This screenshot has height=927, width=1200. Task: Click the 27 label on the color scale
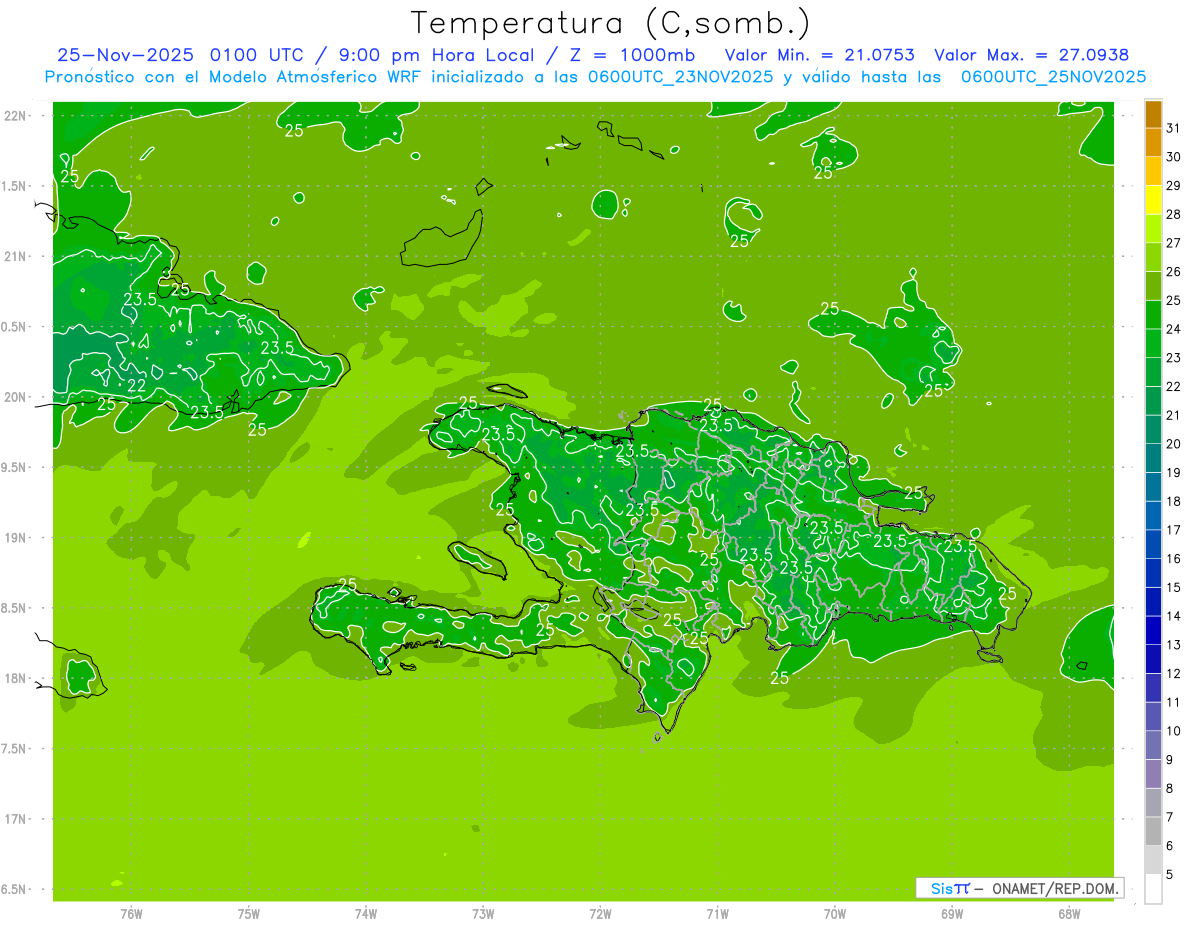[x=1173, y=243]
